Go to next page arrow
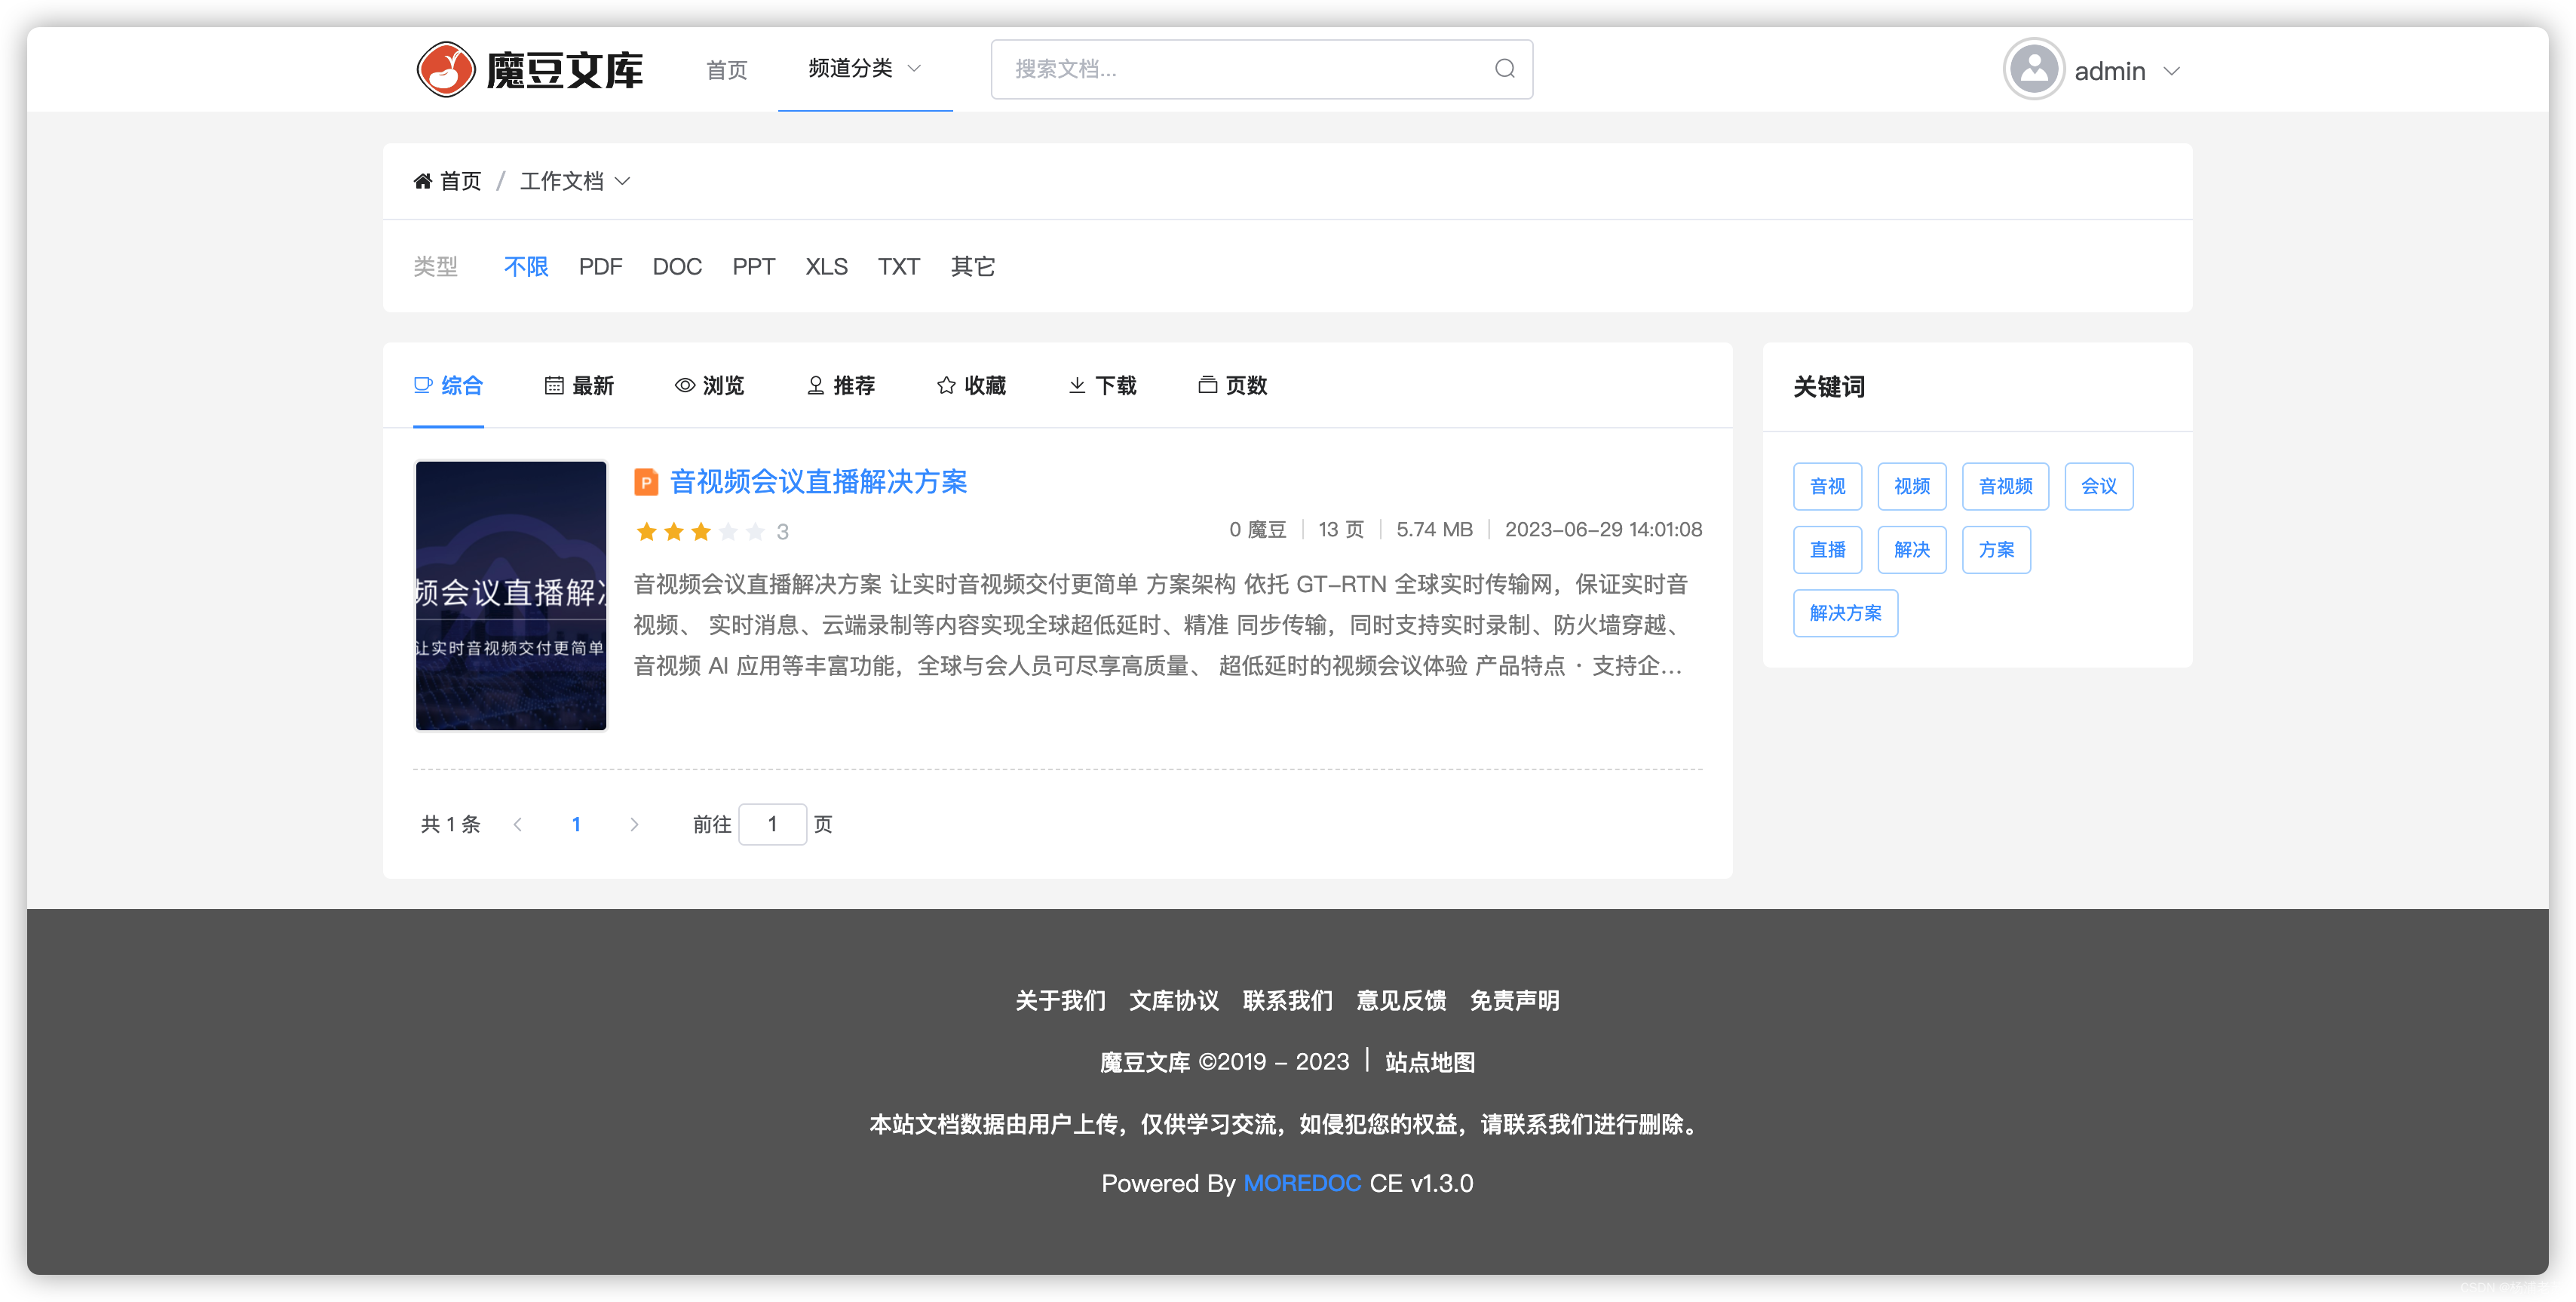This screenshot has height=1302, width=2576. pyautogui.click(x=634, y=824)
